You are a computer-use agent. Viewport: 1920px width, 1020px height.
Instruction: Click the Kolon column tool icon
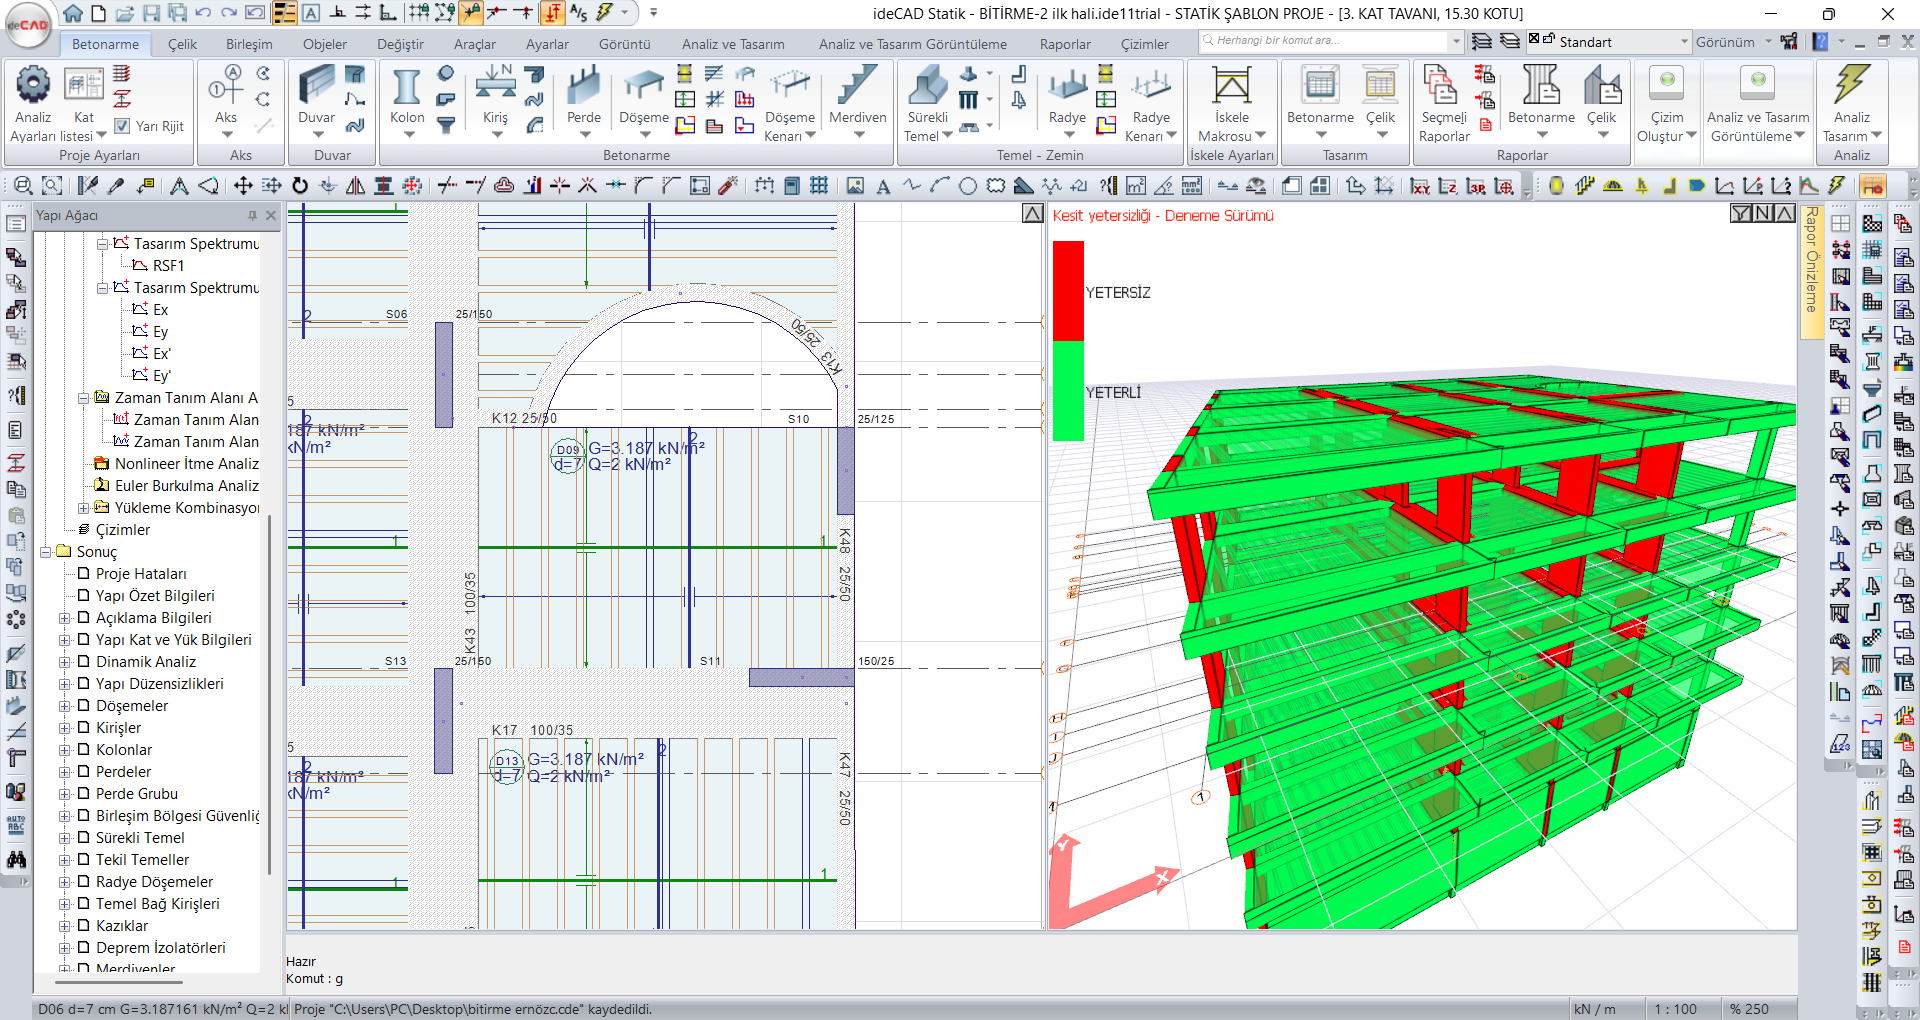[x=406, y=88]
